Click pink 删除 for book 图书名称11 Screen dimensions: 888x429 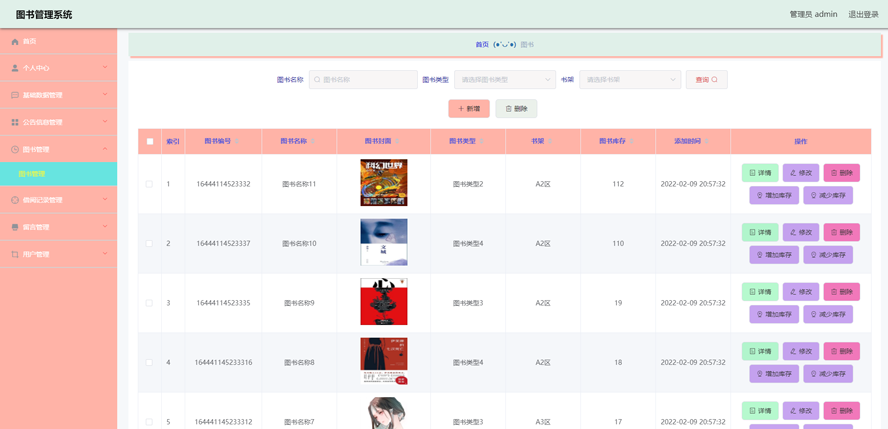[x=842, y=173]
